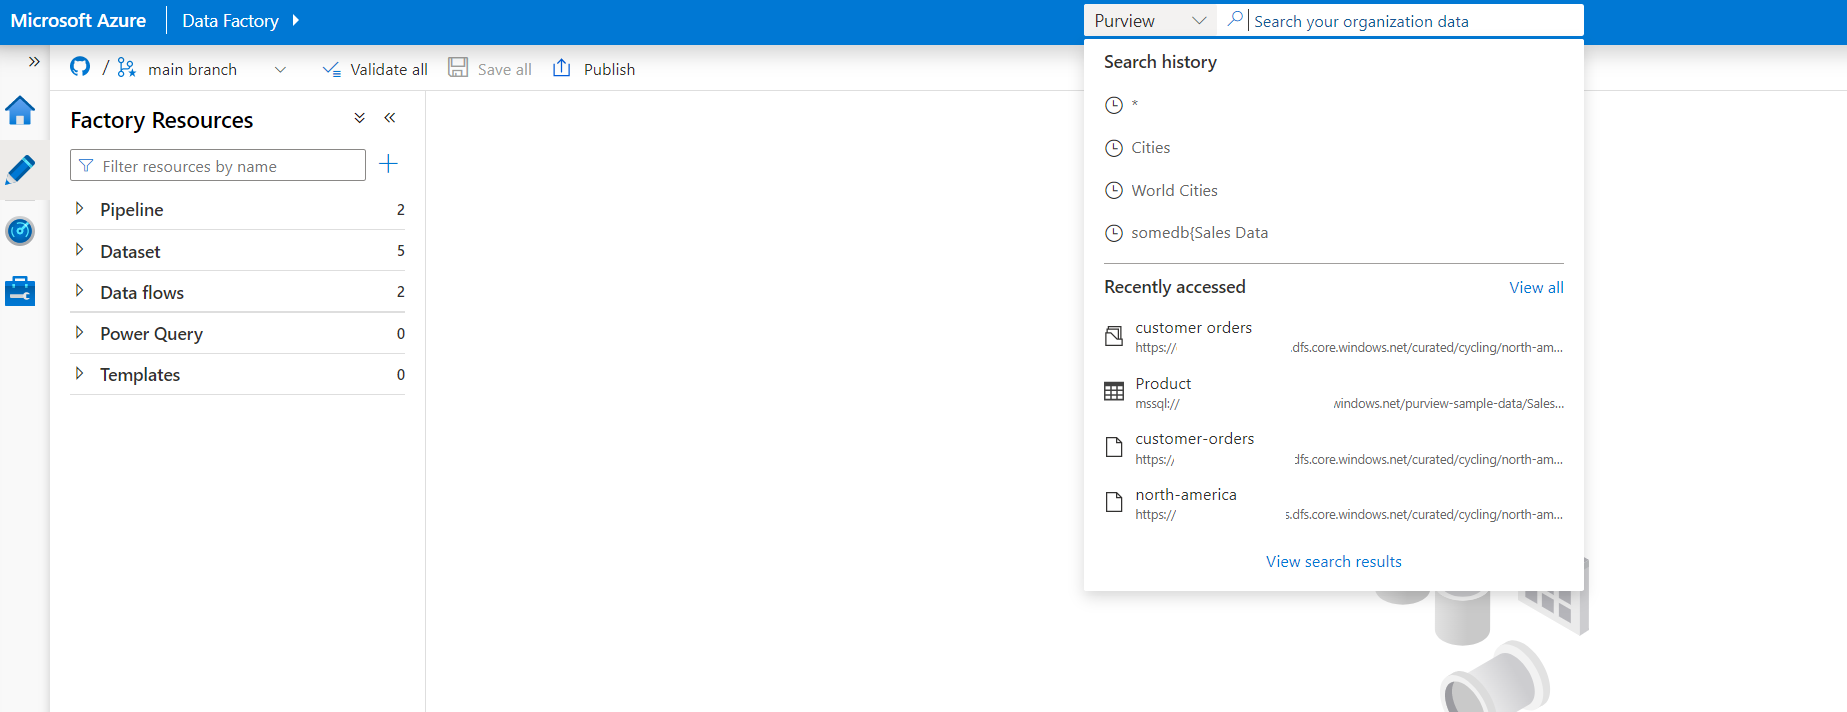Click the GitHub repository icon
Viewport: 1847px width, 712px height.
80,67
